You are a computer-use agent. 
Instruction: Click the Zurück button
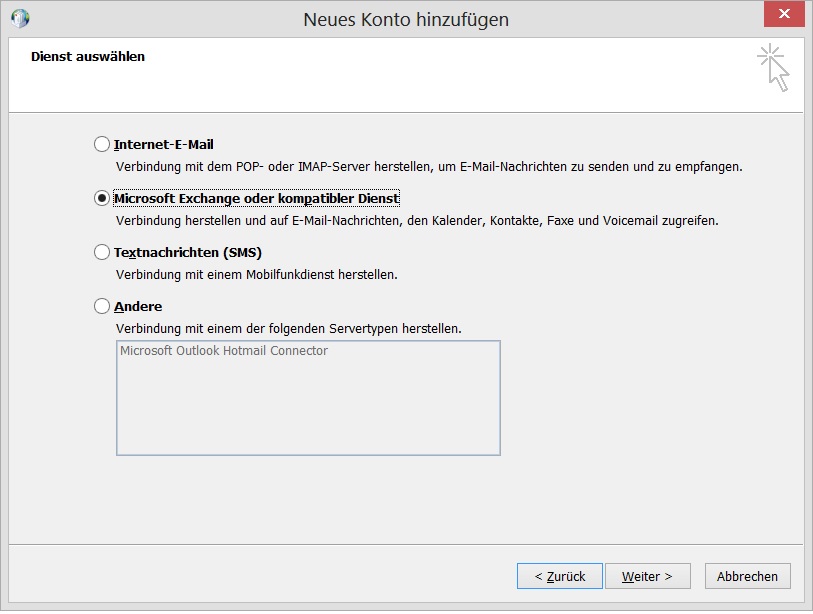559,576
